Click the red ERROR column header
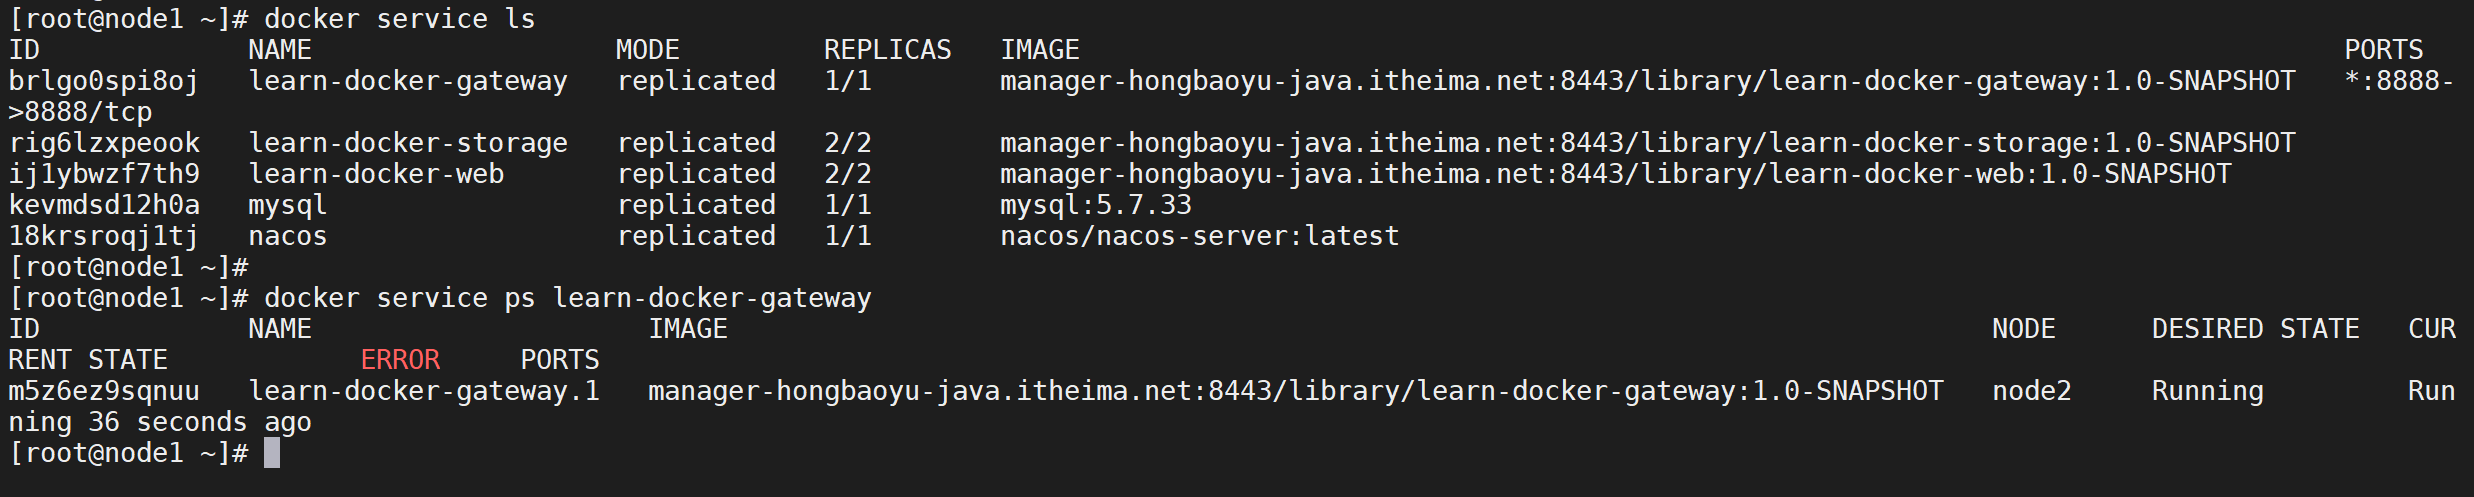This screenshot has width=2474, height=497. (x=400, y=360)
